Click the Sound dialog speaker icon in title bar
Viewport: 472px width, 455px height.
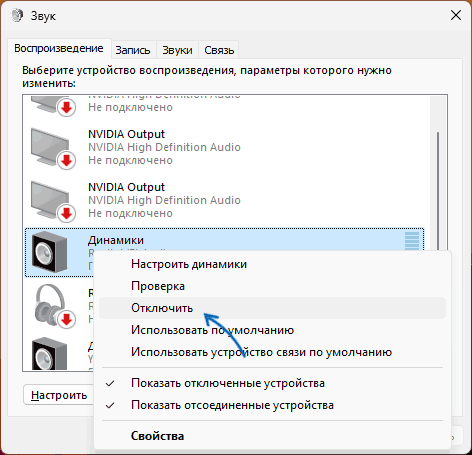(x=17, y=16)
